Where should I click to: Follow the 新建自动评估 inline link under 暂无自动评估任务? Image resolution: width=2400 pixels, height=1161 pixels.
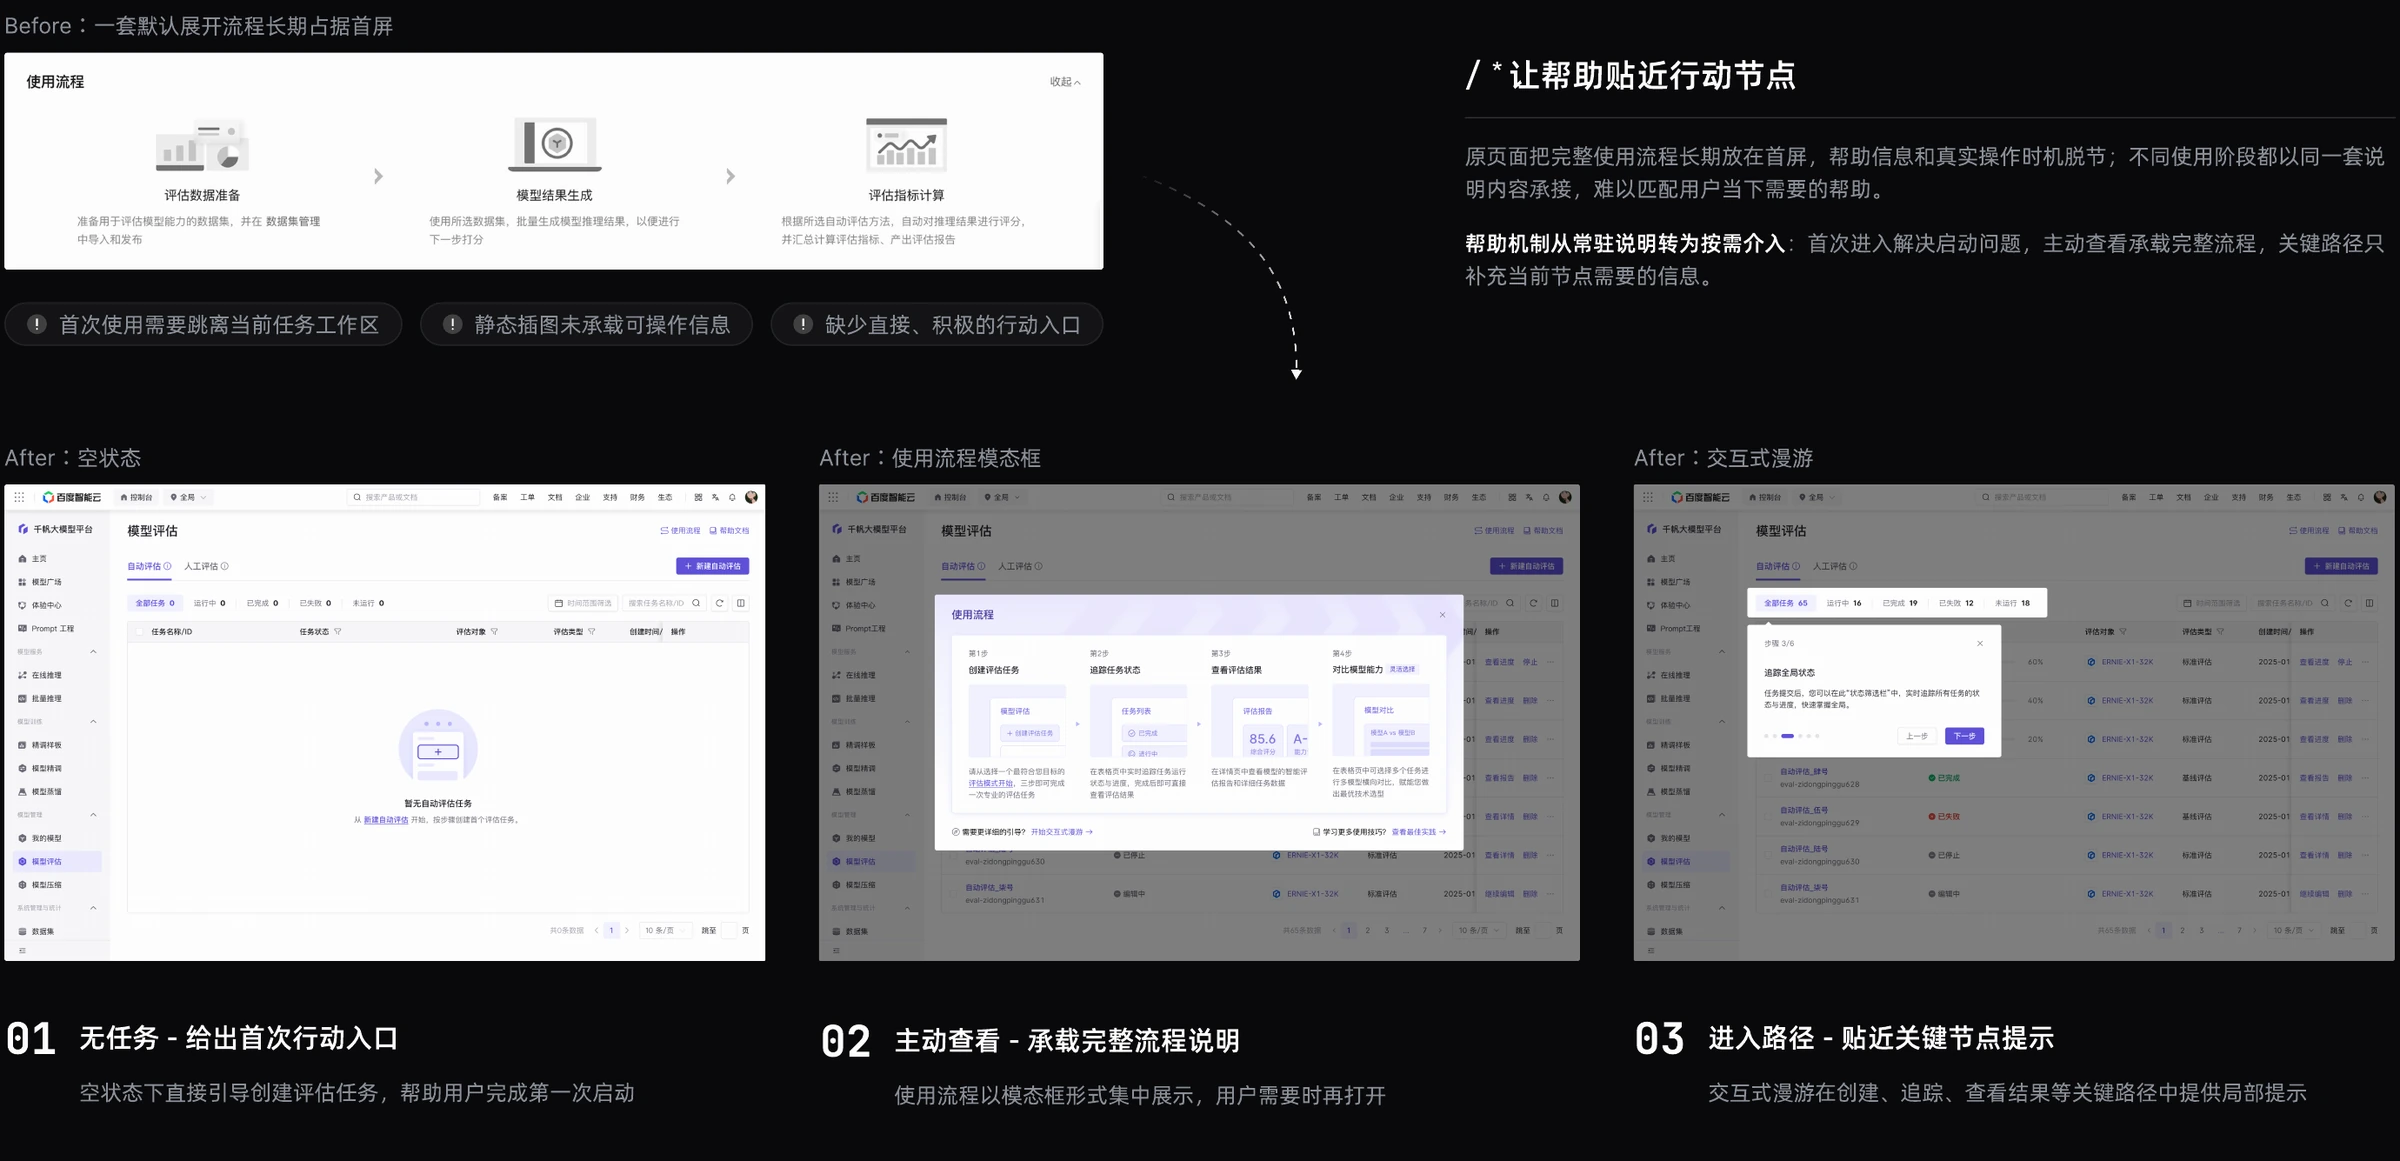click(385, 820)
